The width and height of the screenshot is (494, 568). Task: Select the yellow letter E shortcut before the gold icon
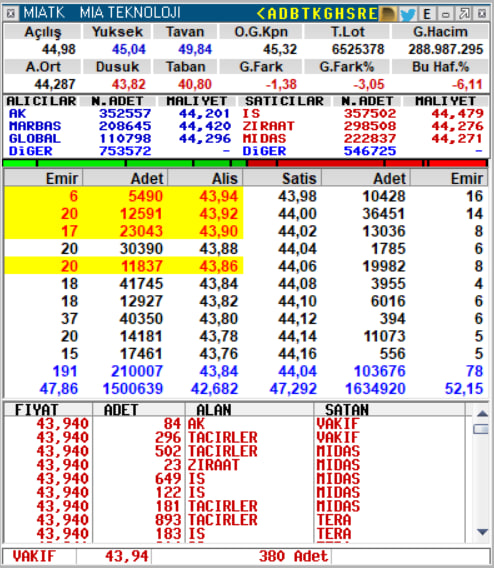[372, 14]
